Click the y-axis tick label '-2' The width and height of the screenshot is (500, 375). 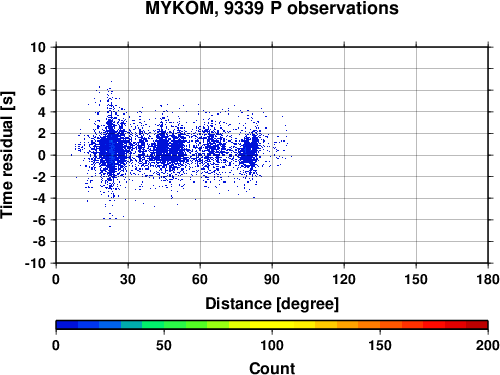coord(39,177)
